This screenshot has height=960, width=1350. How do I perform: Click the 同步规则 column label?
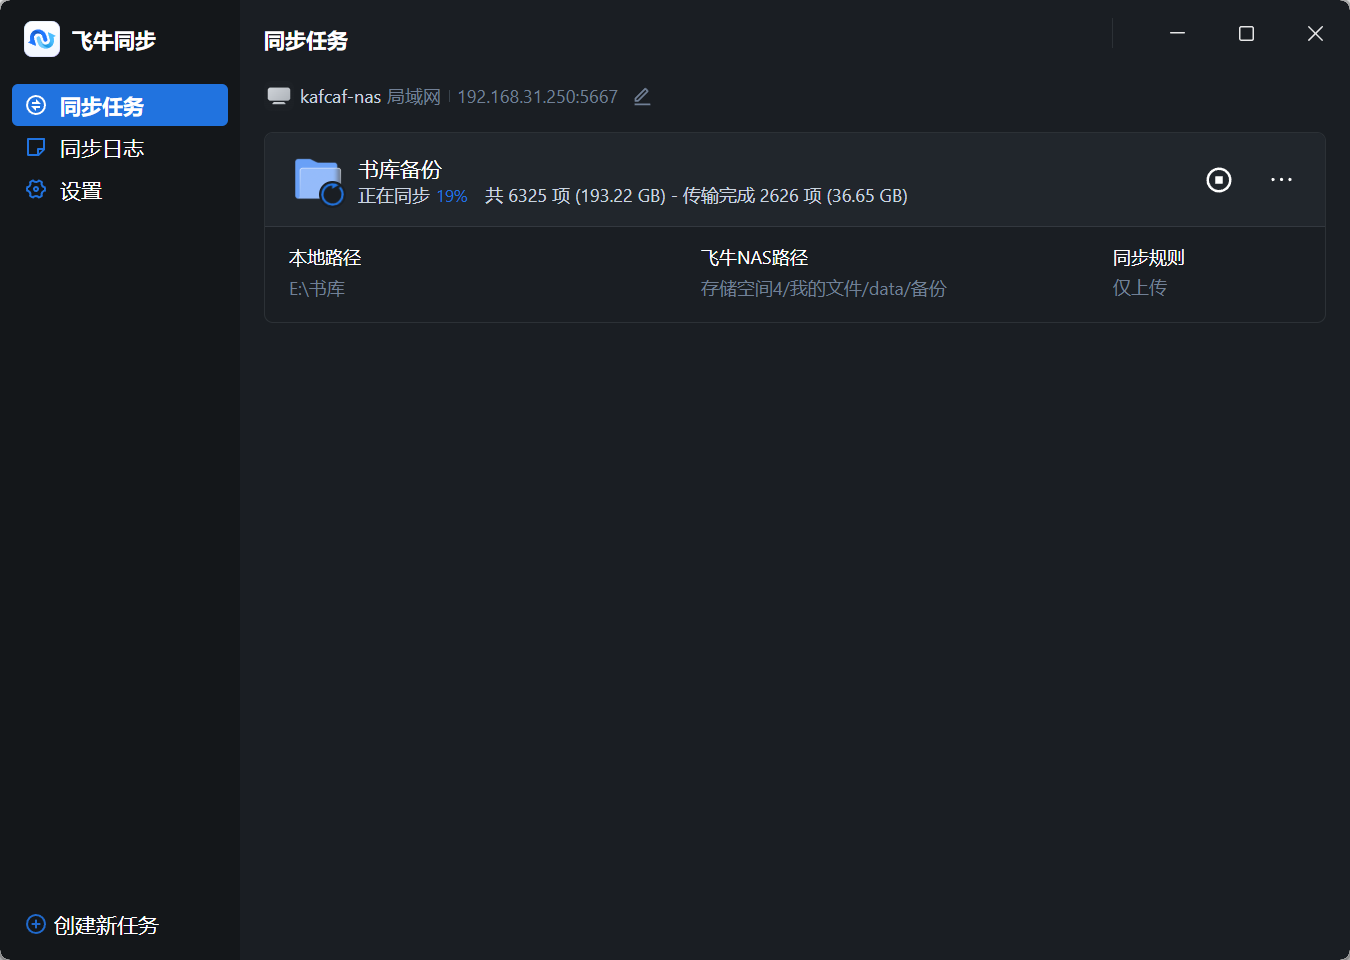[1149, 258]
